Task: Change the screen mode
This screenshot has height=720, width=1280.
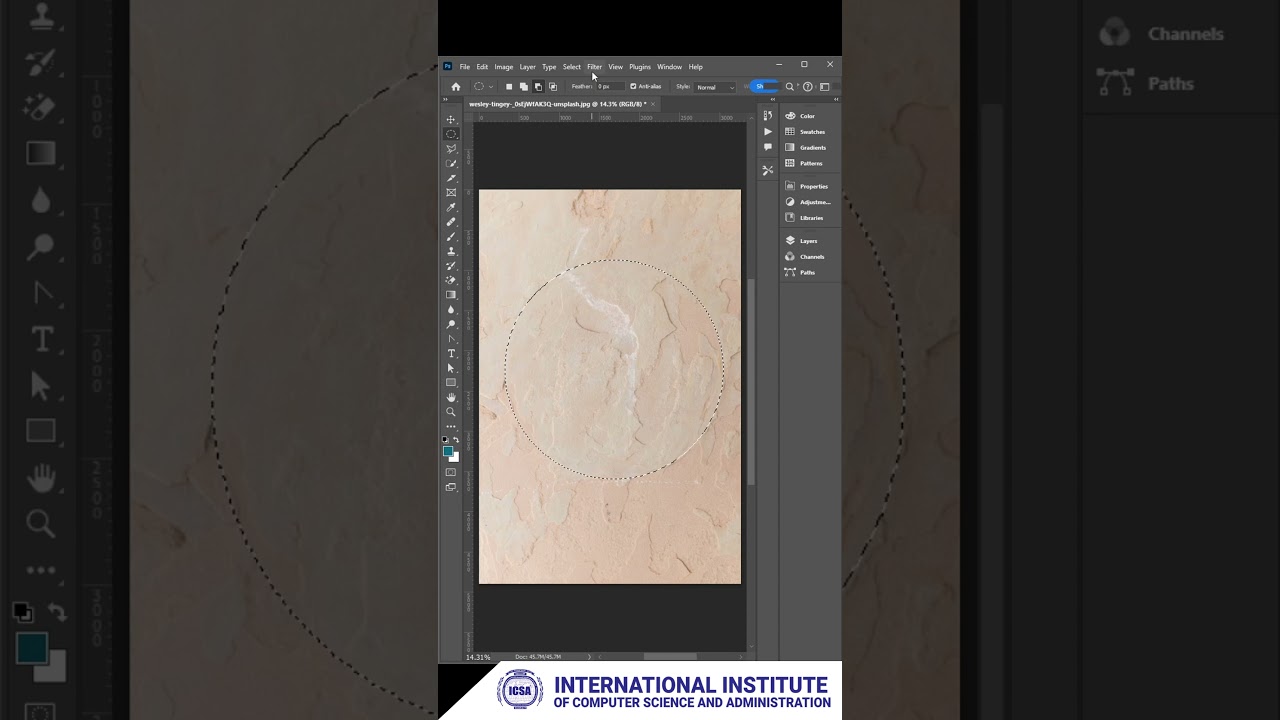Action: [x=451, y=487]
